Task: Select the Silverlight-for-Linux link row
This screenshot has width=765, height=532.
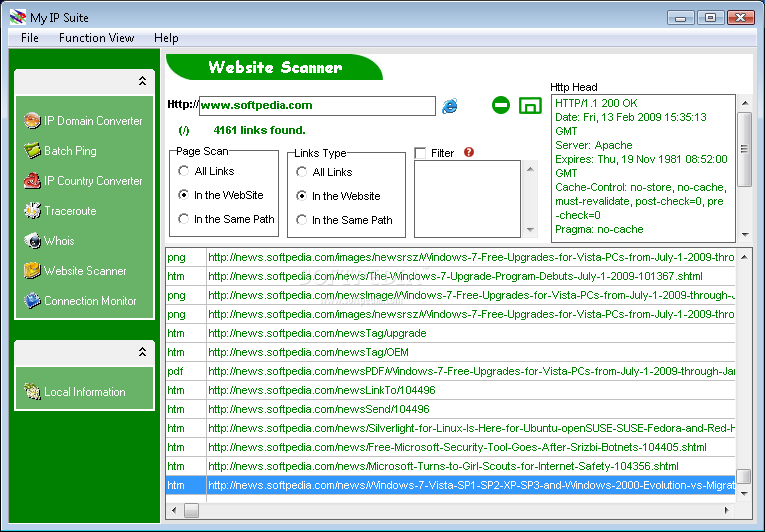Action: (x=450, y=428)
